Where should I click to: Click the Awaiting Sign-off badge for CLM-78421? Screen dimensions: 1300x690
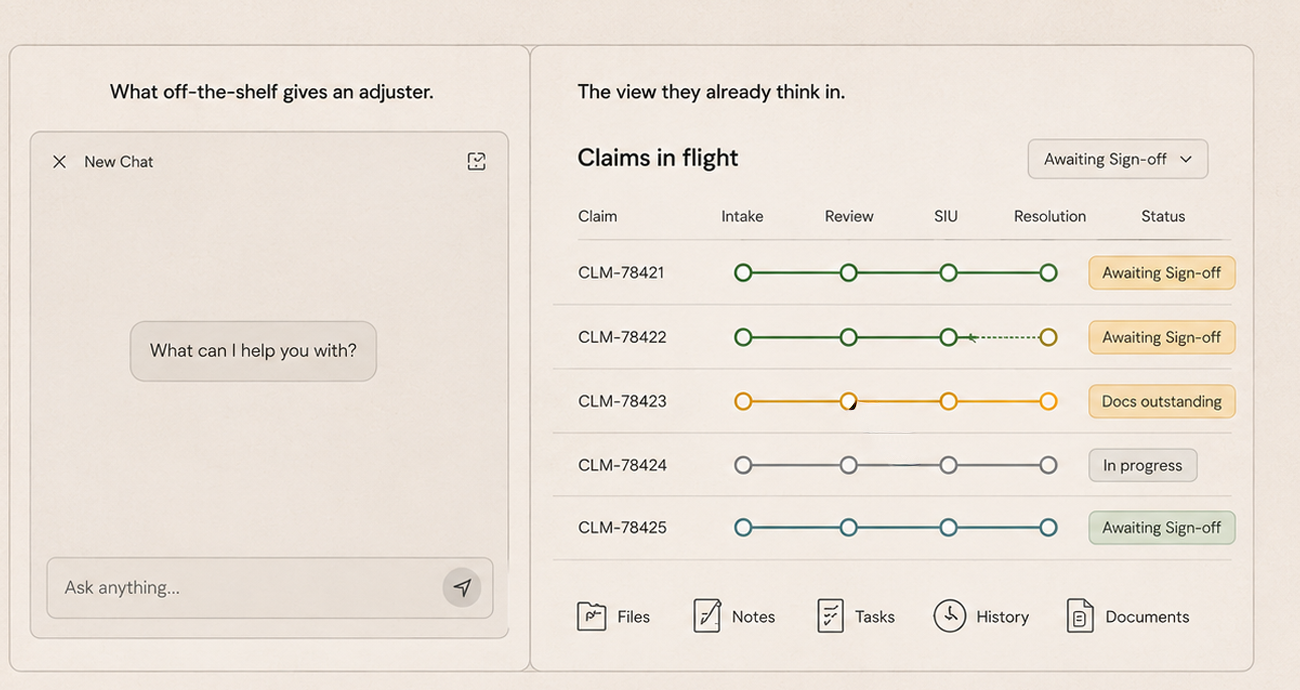(x=1161, y=273)
